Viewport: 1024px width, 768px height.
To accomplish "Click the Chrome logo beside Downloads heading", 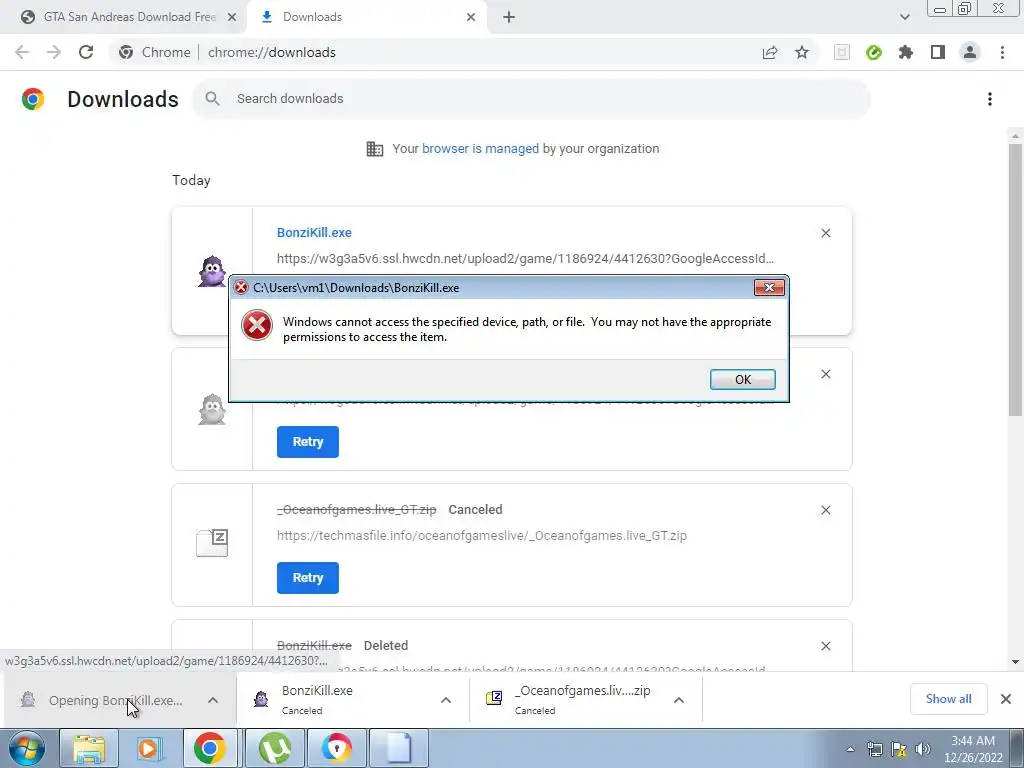I will coord(33,99).
